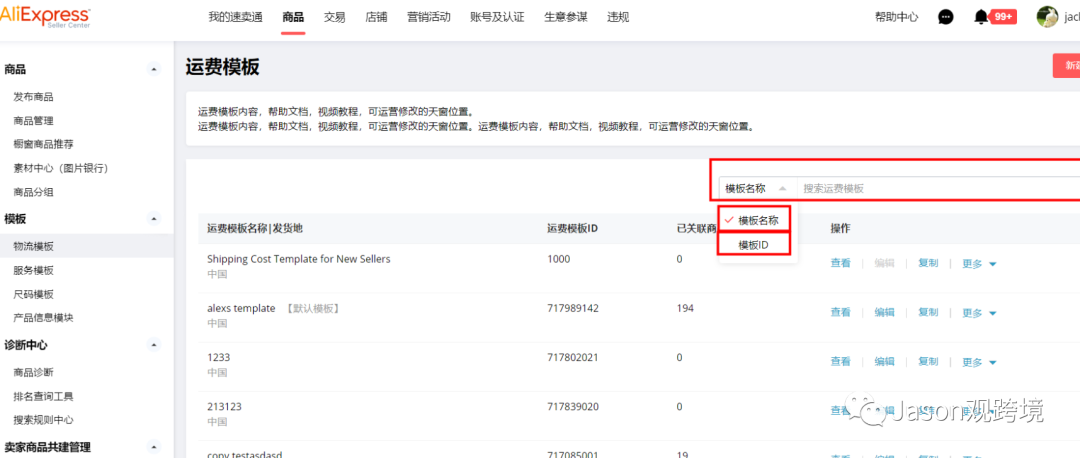The height and width of the screenshot is (458, 1080).
Task: Collapse the 商品 sidebar section
Action: 154,69
